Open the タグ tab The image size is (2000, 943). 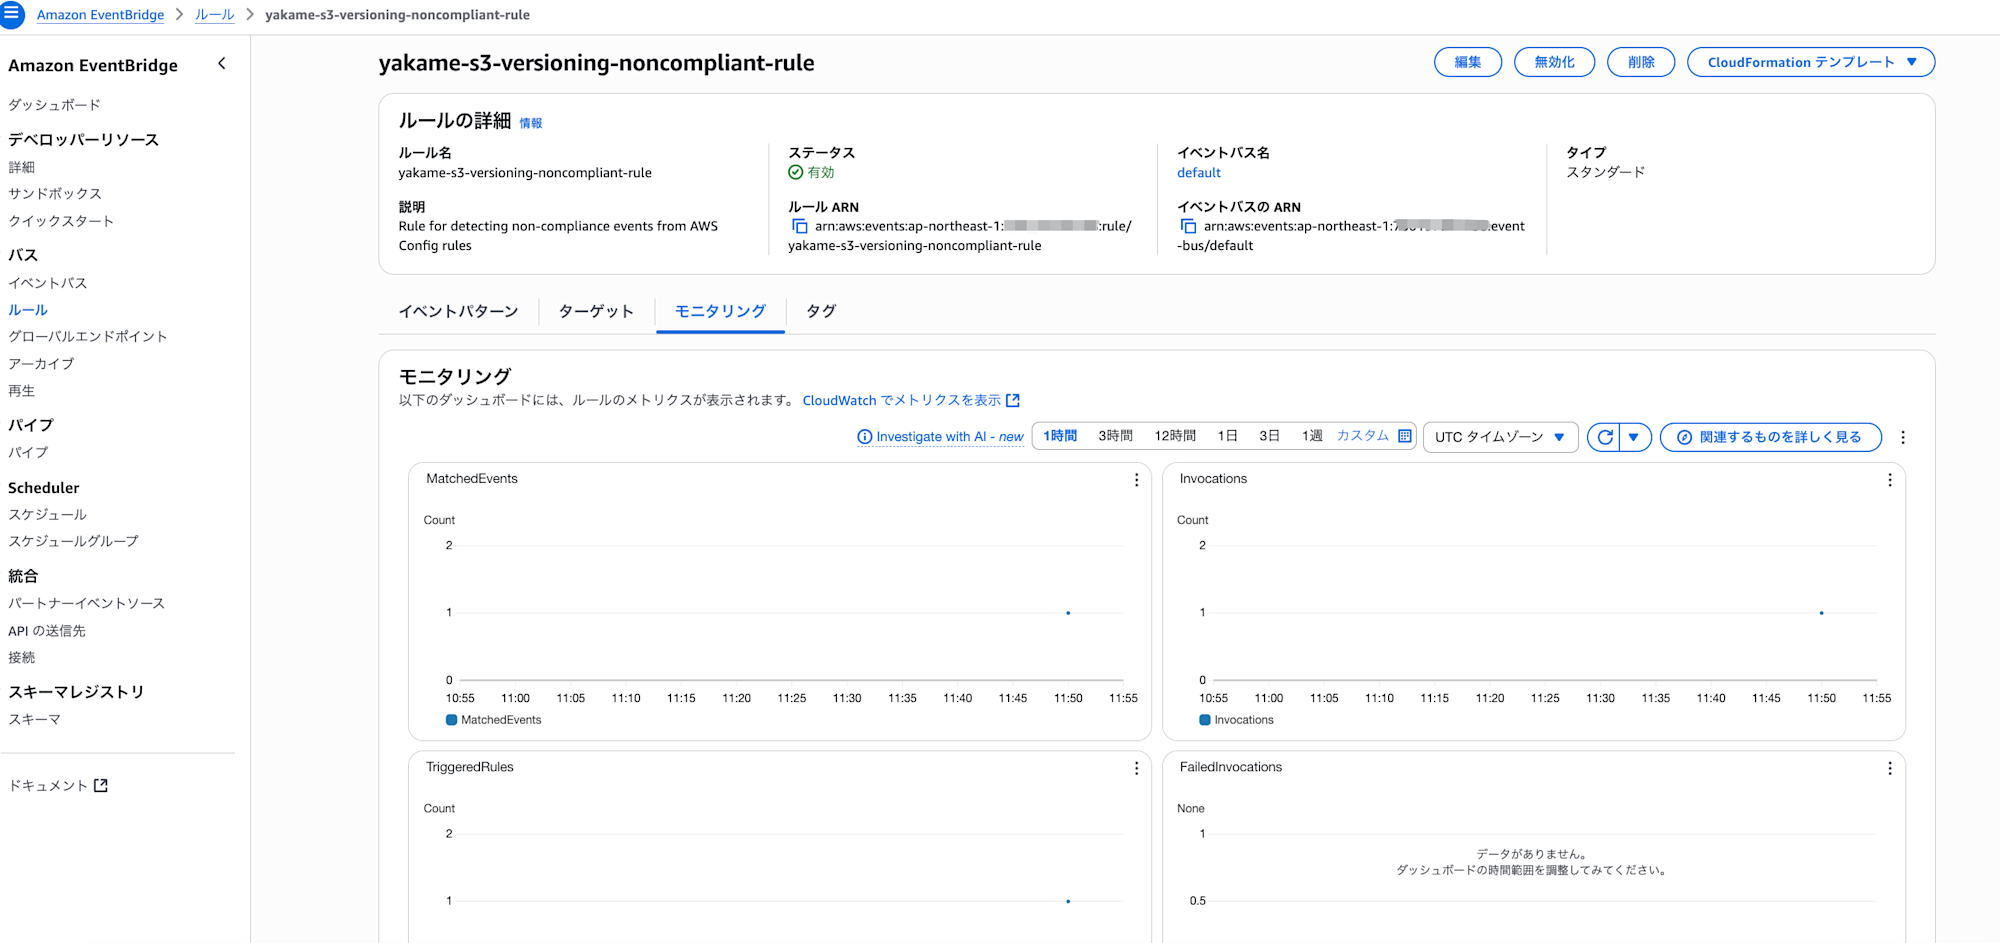(821, 311)
